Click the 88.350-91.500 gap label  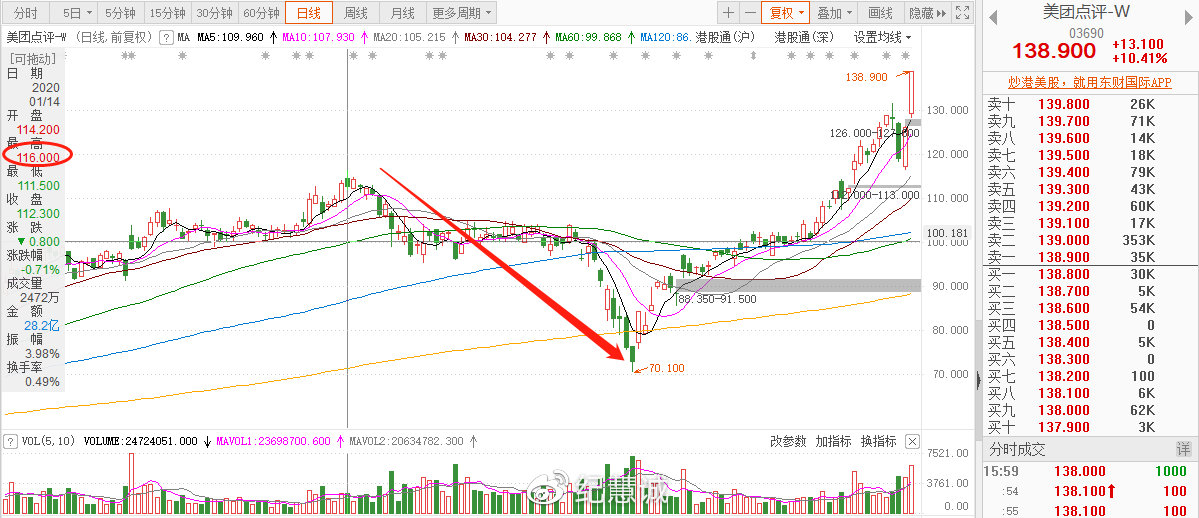[x=717, y=299]
